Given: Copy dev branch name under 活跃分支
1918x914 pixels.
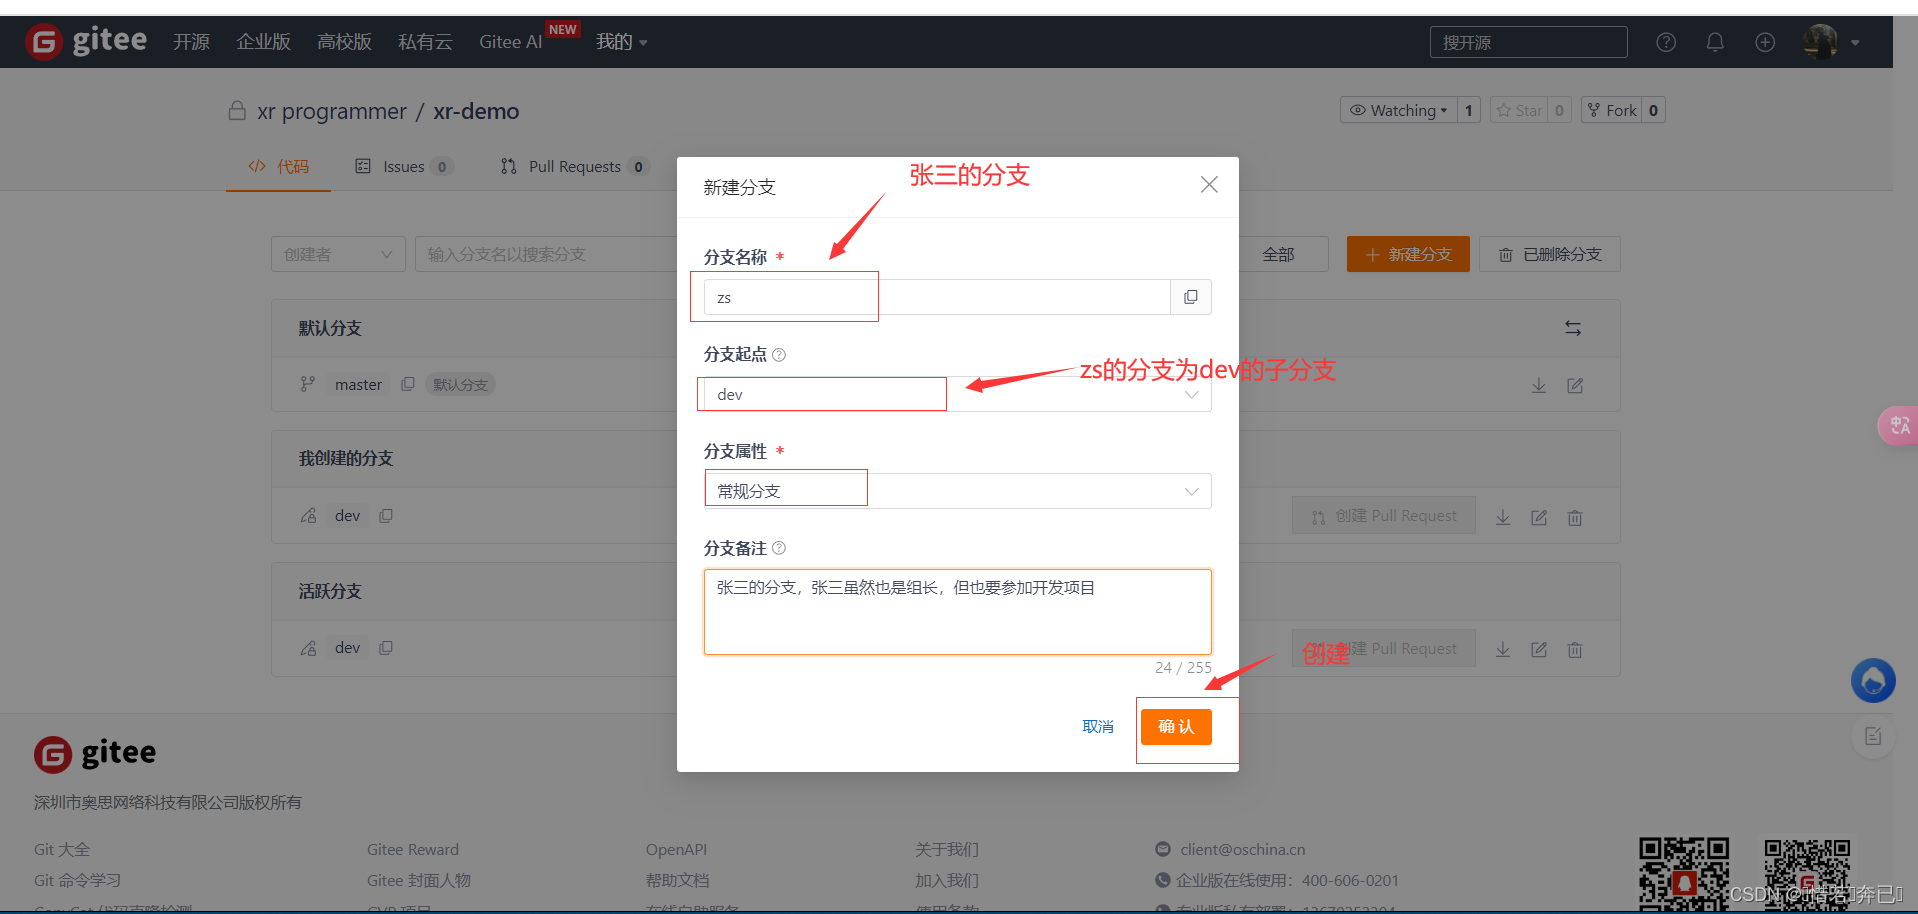Looking at the screenshot, I should (386, 647).
